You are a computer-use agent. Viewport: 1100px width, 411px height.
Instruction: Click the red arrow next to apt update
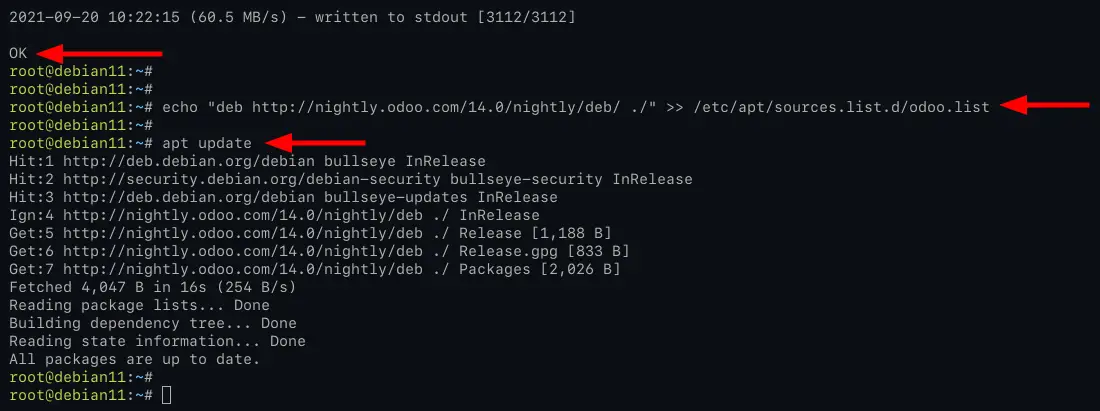pos(315,143)
